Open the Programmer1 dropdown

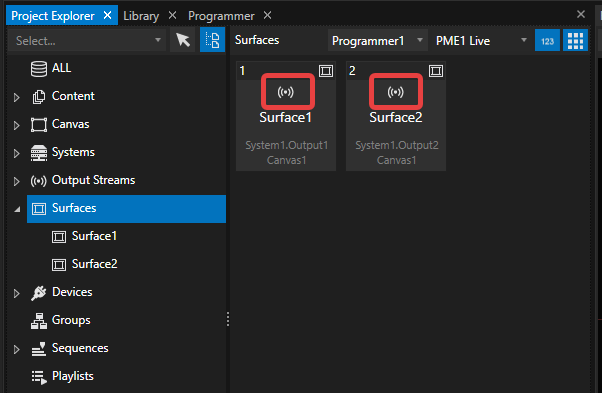(x=377, y=40)
